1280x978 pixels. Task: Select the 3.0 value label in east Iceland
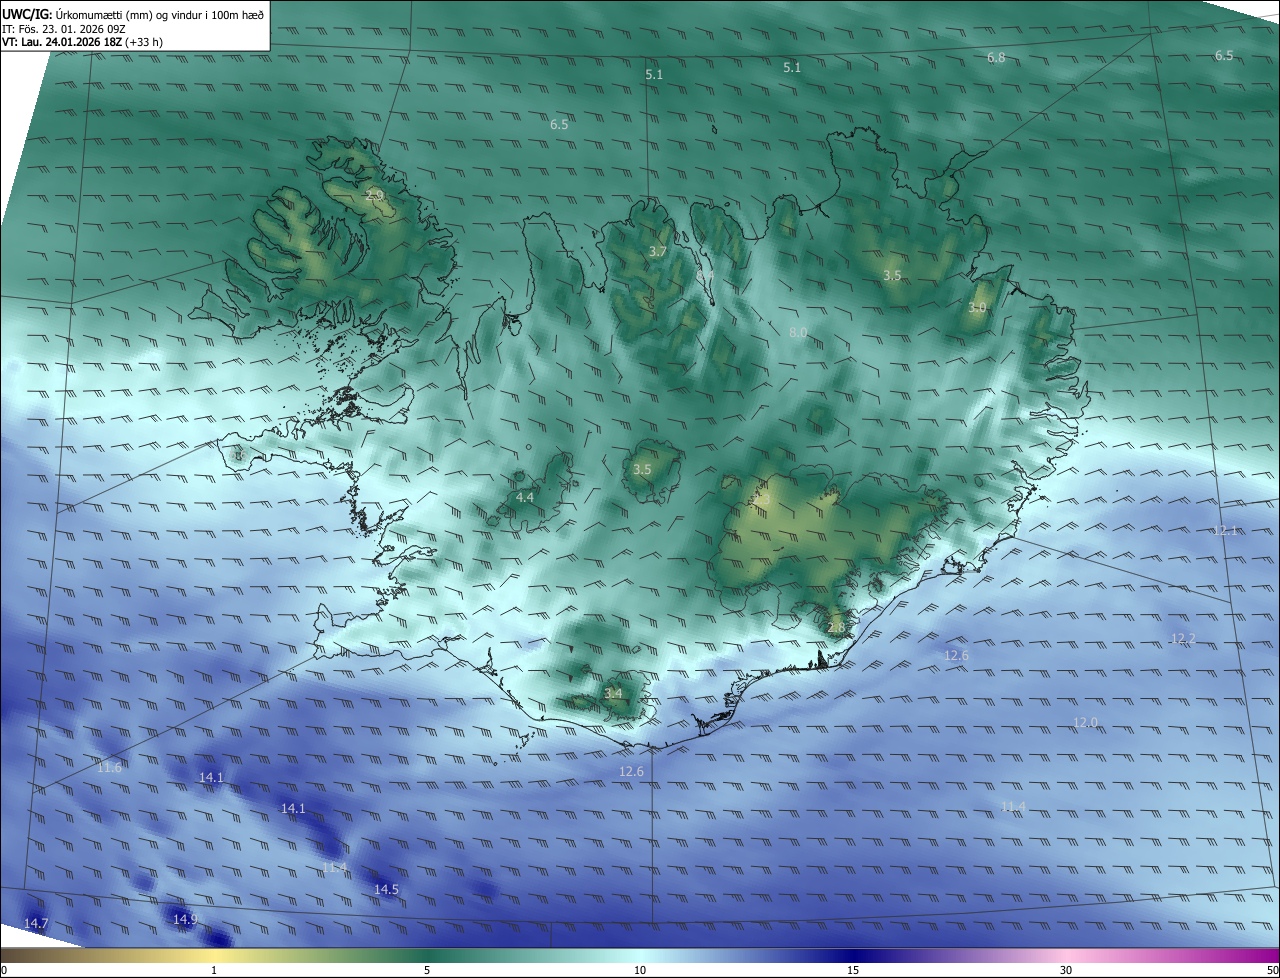(x=977, y=308)
